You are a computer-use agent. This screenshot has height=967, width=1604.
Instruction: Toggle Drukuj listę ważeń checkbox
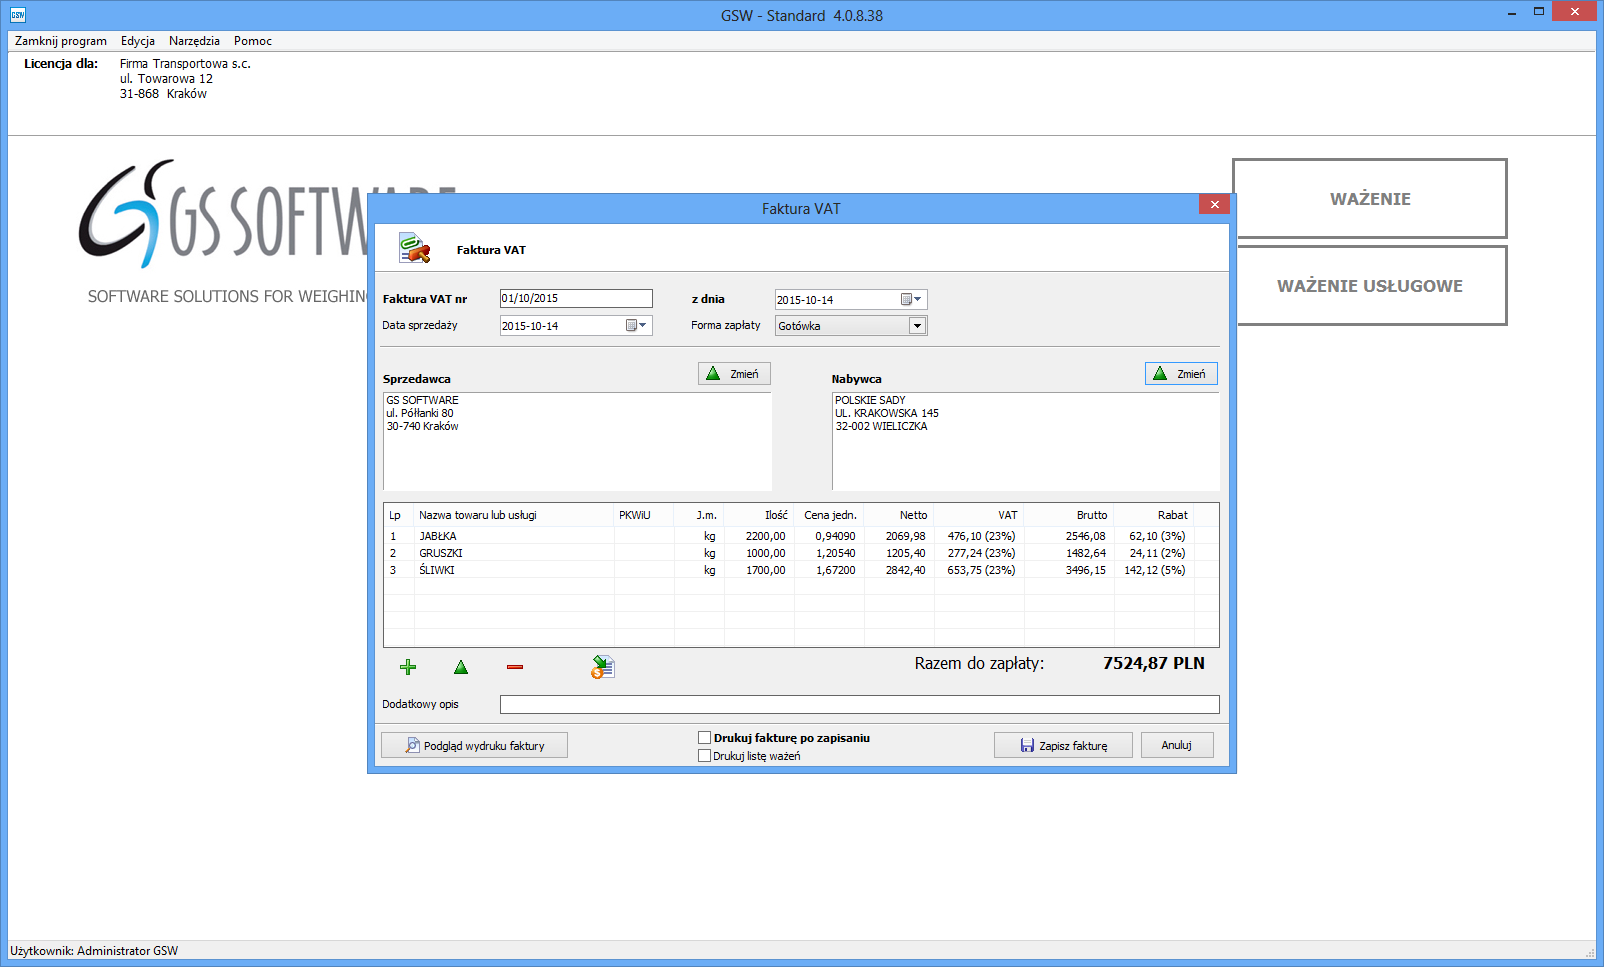pos(705,756)
